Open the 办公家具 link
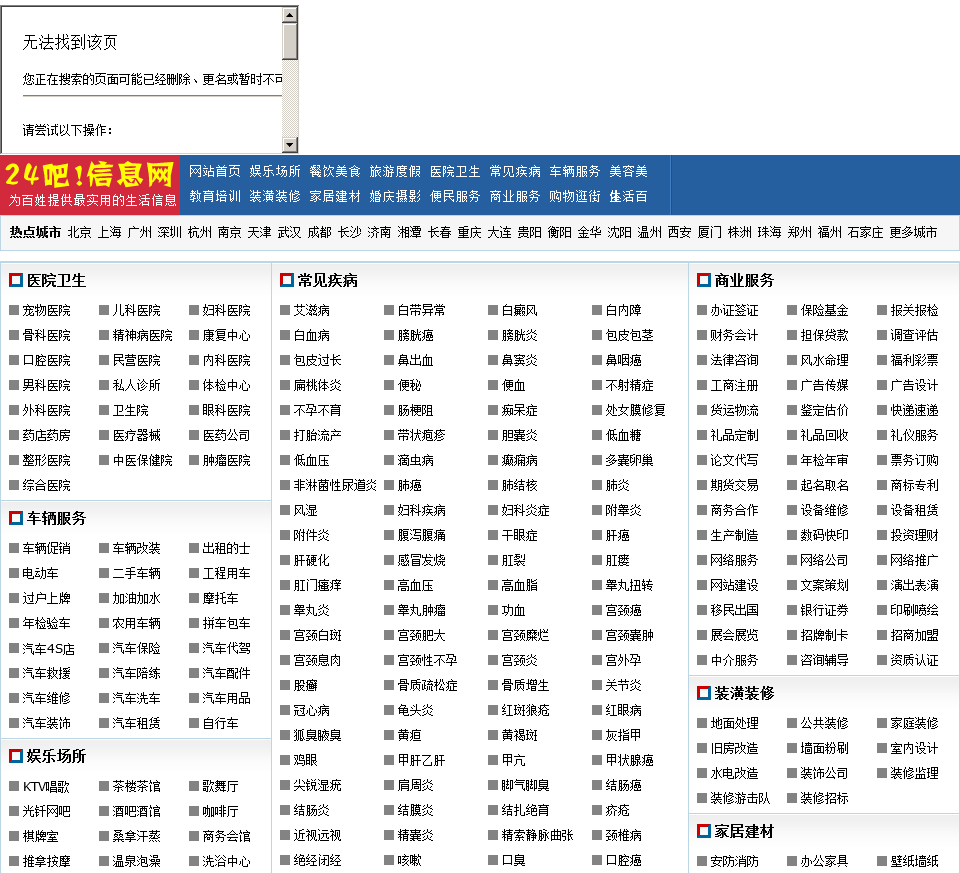The height and width of the screenshot is (873, 960). tap(824, 861)
